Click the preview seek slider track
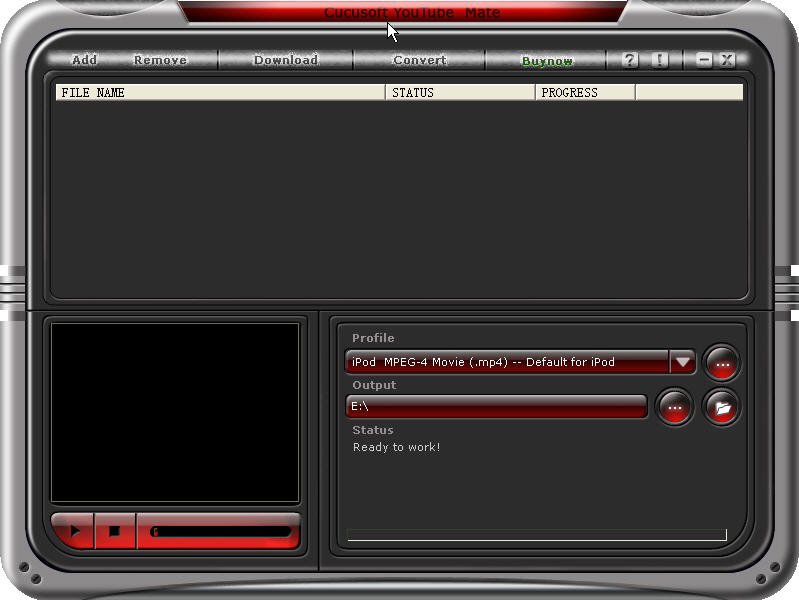 220,532
